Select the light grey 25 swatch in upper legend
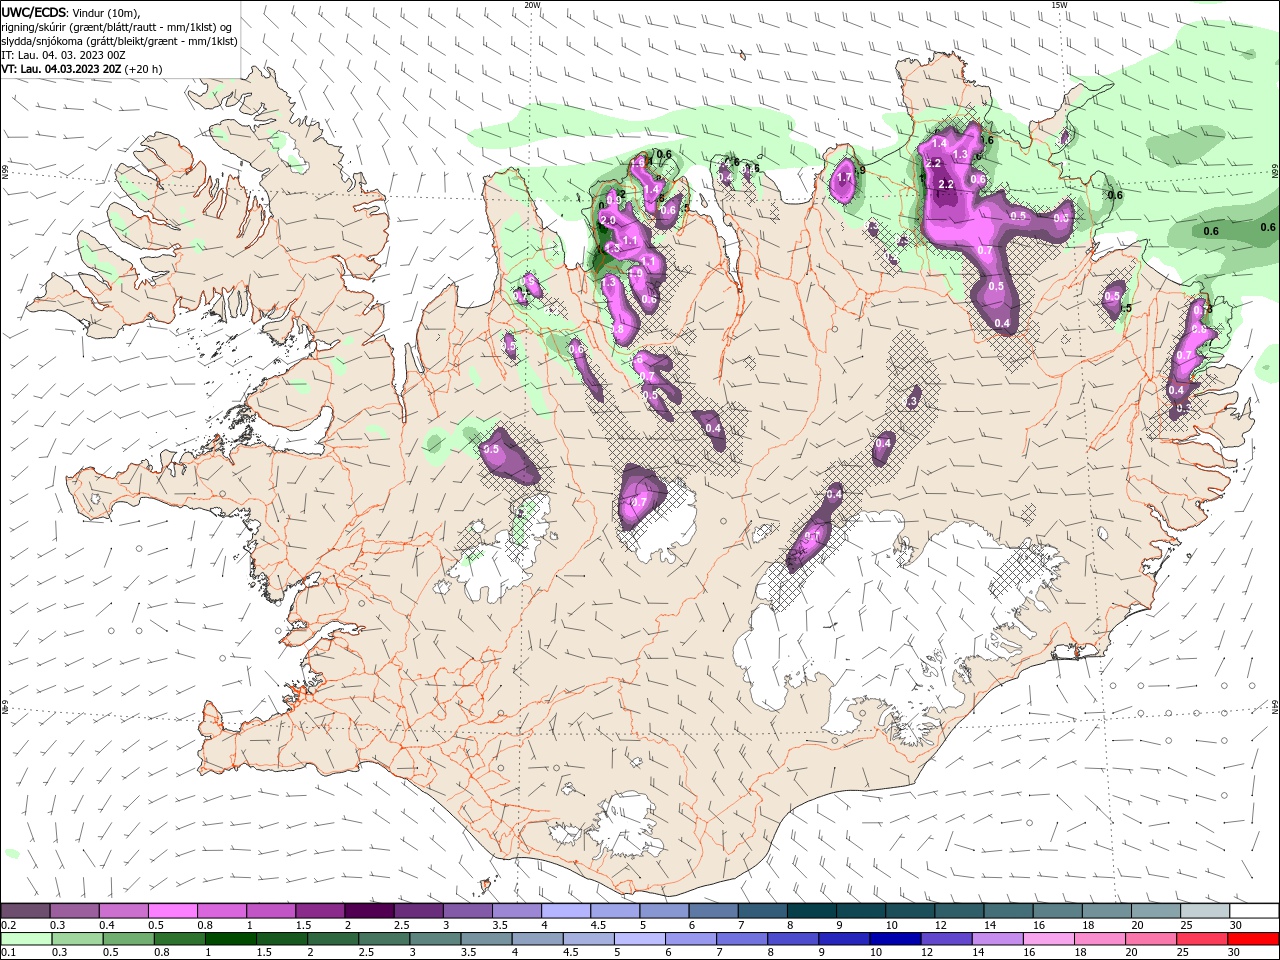The width and height of the screenshot is (1280, 960). [x=1205, y=911]
